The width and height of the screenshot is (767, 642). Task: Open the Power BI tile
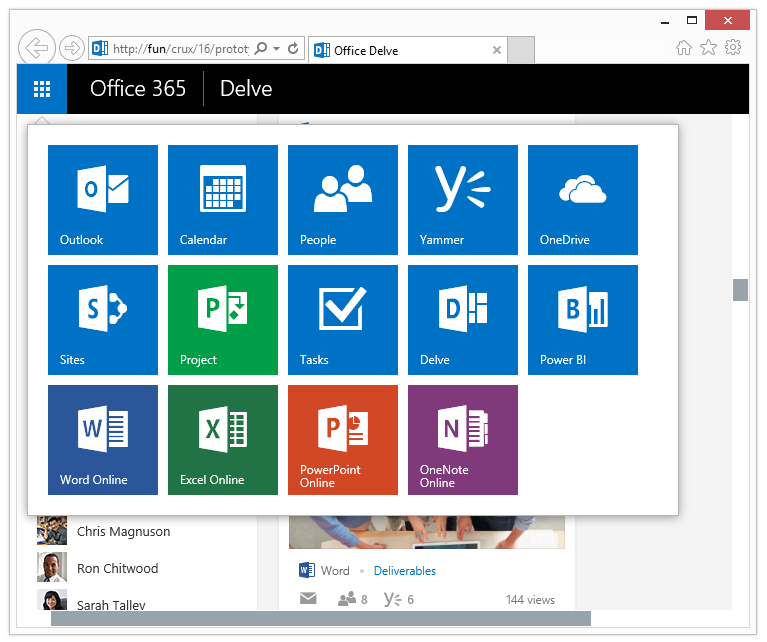(583, 320)
